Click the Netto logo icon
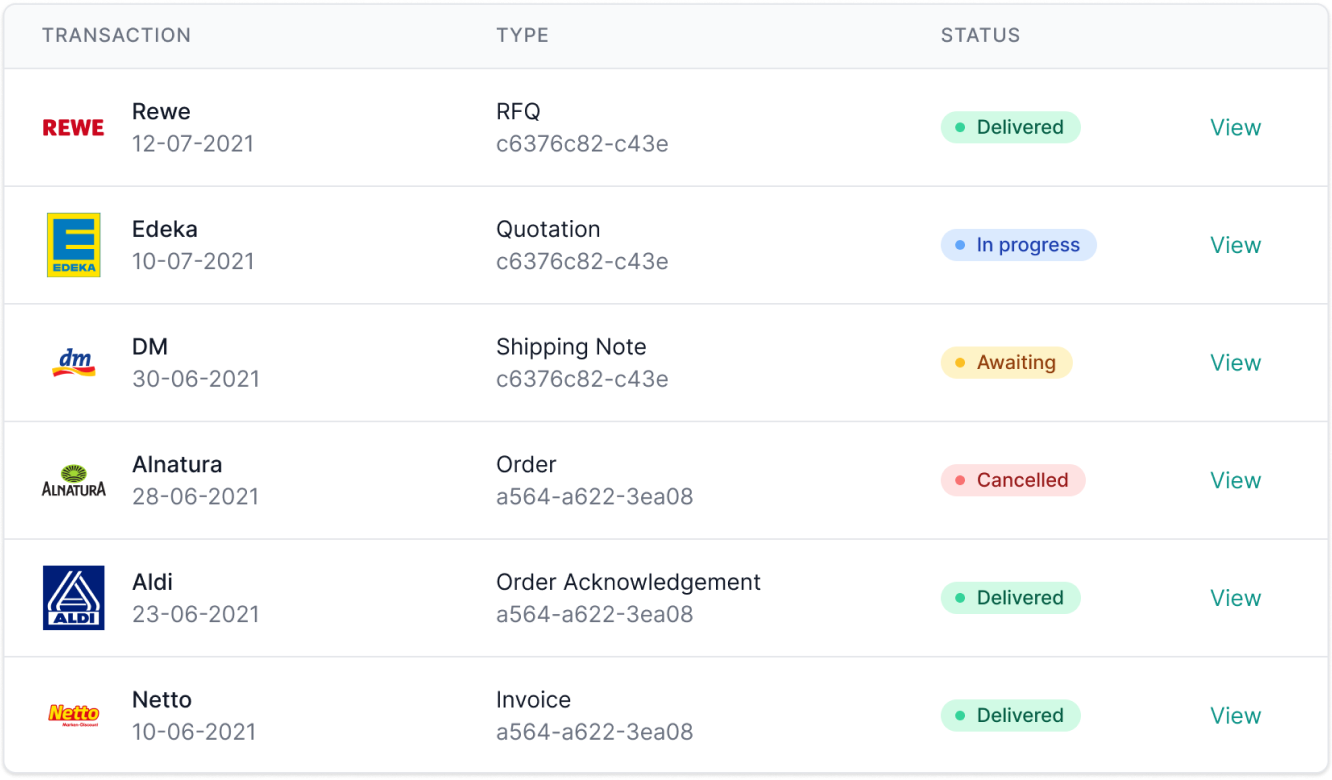 click(73, 715)
